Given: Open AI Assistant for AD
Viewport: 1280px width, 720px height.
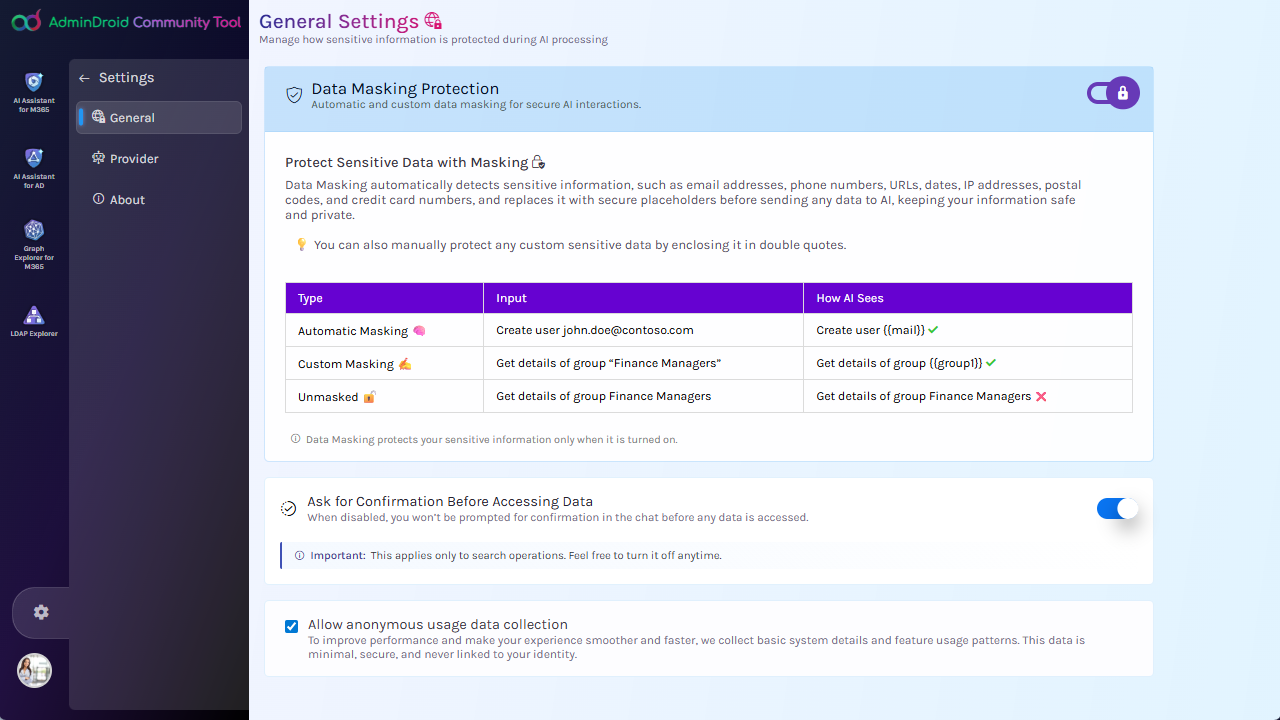Looking at the screenshot, I should click(x=34, y=167).
